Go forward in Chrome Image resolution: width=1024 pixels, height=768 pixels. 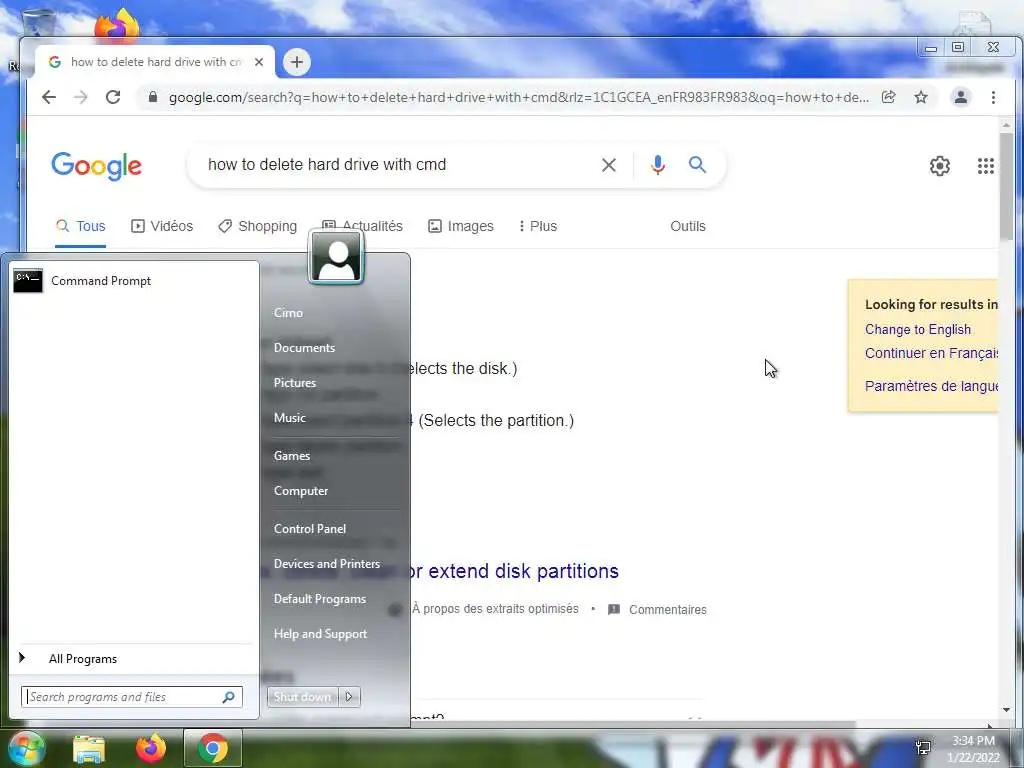(81, 97)
